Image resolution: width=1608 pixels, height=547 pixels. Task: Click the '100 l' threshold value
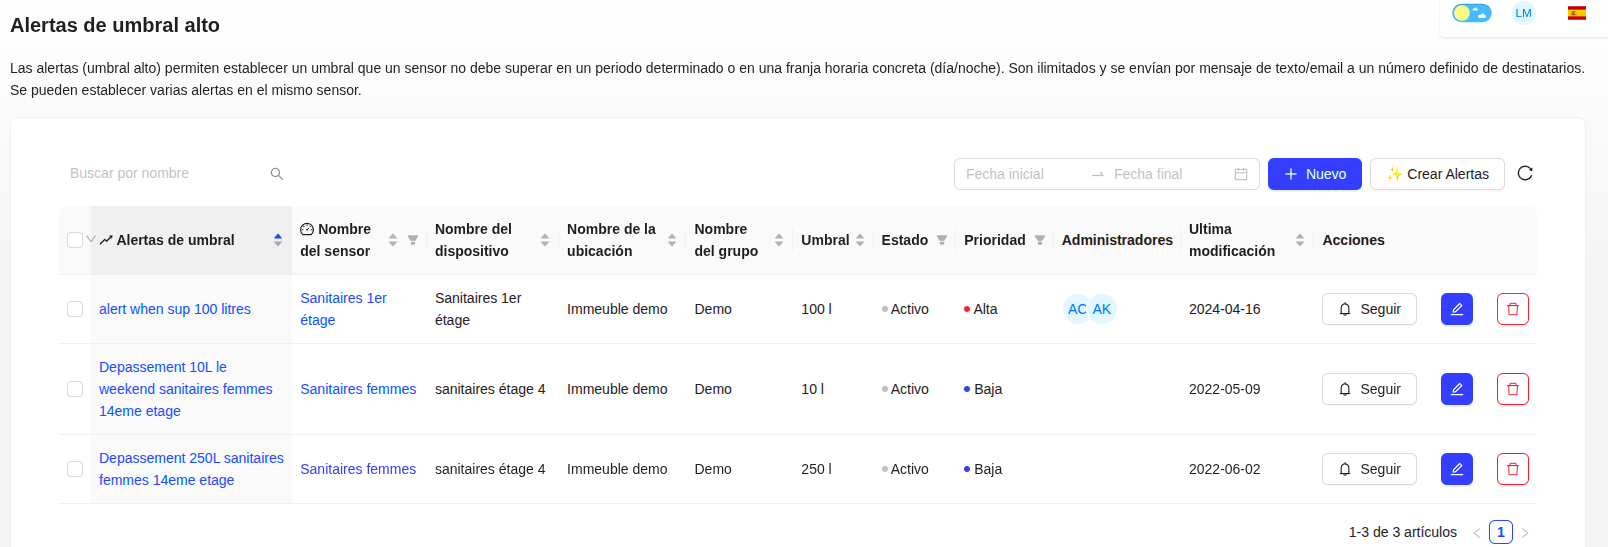(x=816, y=309)
